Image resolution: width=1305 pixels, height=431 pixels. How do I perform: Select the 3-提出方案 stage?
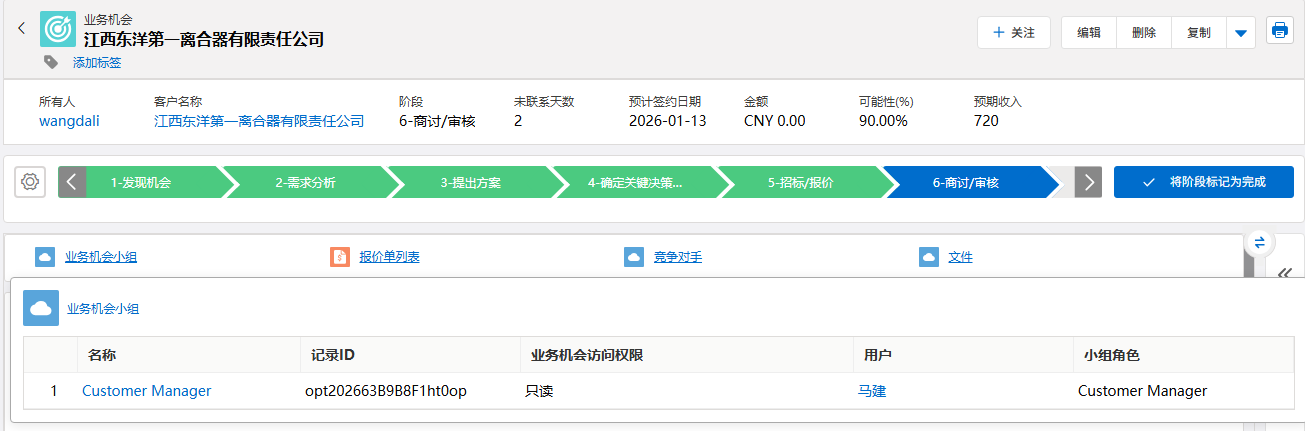tap(470, 183)
